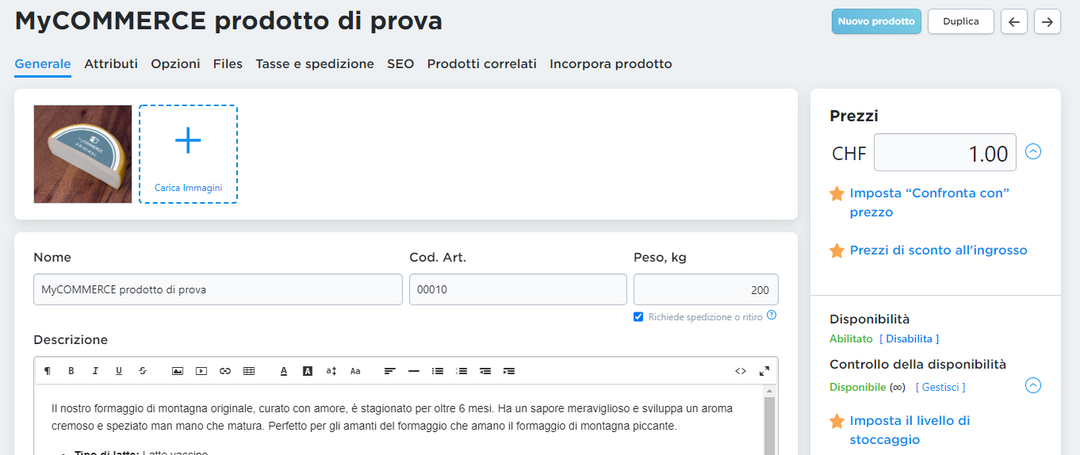Toggle strikethrough formatting in description editor
The height and width of the screenshot is (455, 1080).
[143, 371]
